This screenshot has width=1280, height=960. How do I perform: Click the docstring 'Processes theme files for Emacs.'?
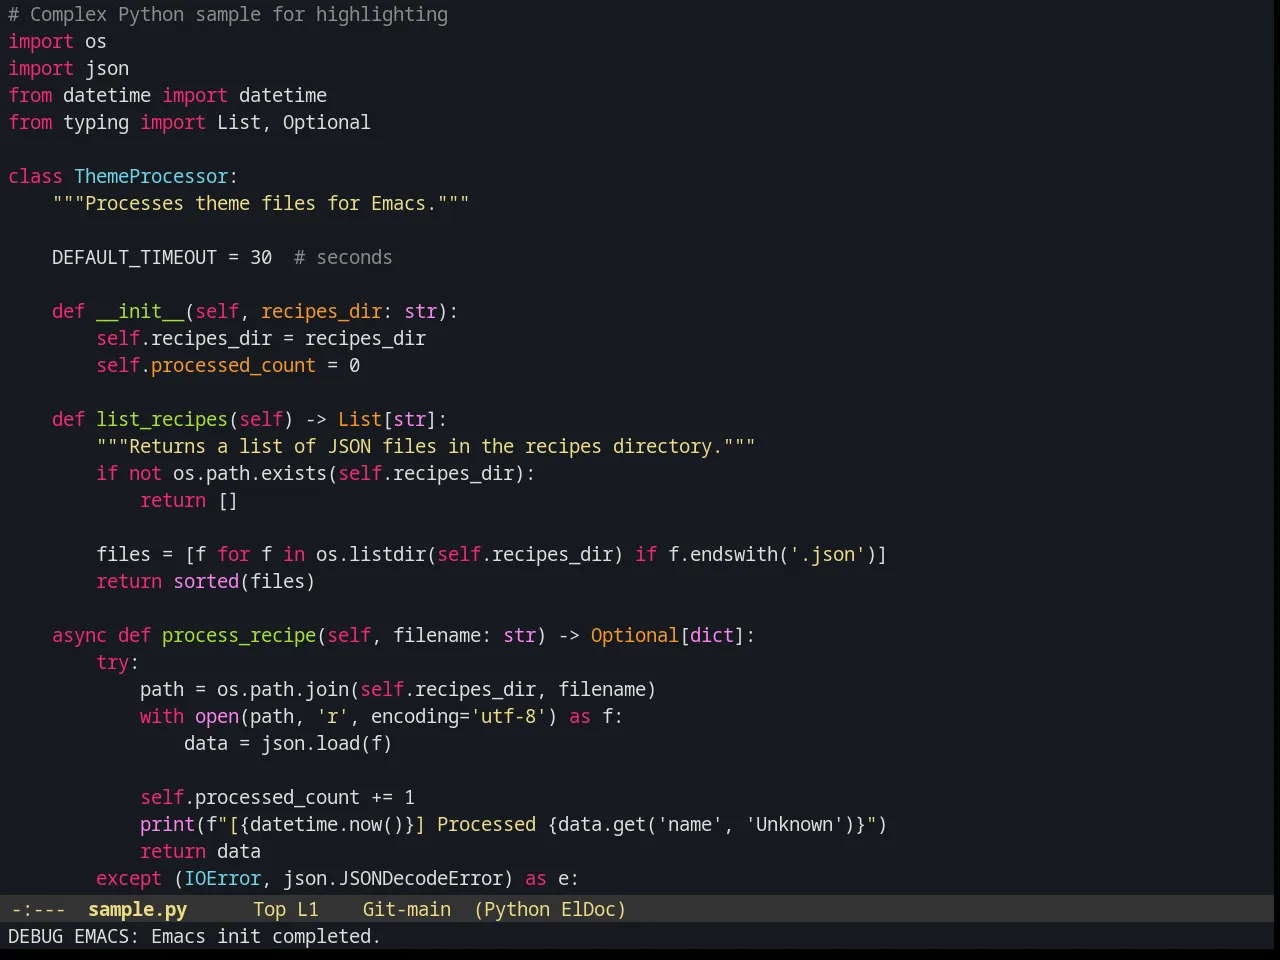click(261, 203)
